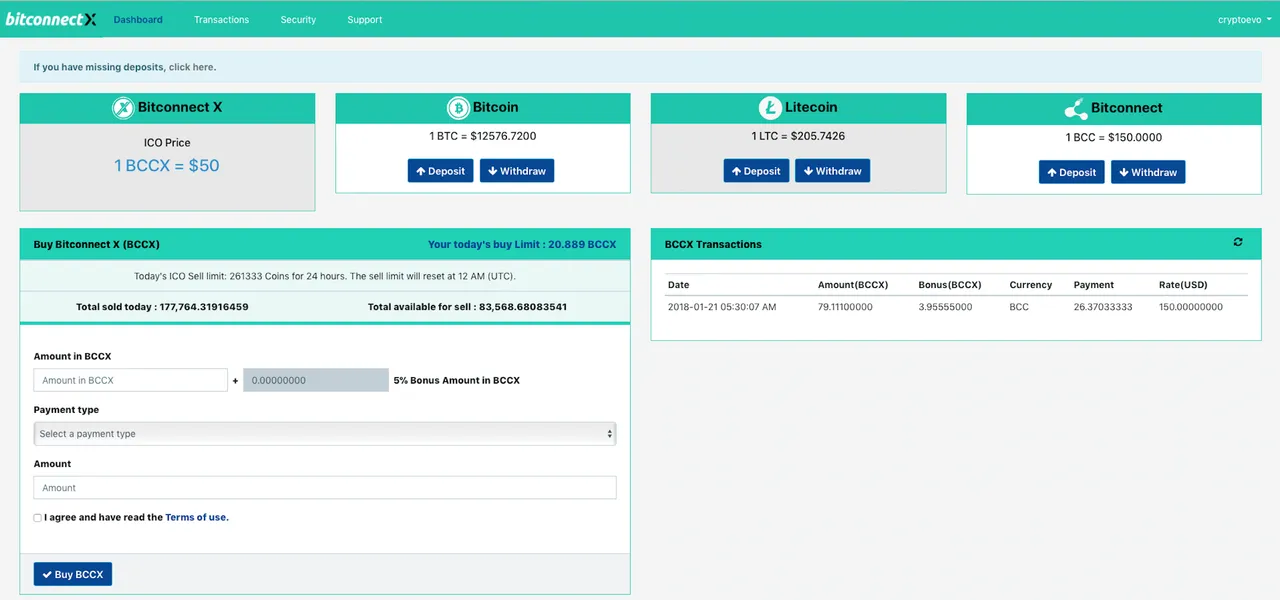The image size is (1280, 600).
Task: Withdraw Litecoin
Action: pos(833,171)
